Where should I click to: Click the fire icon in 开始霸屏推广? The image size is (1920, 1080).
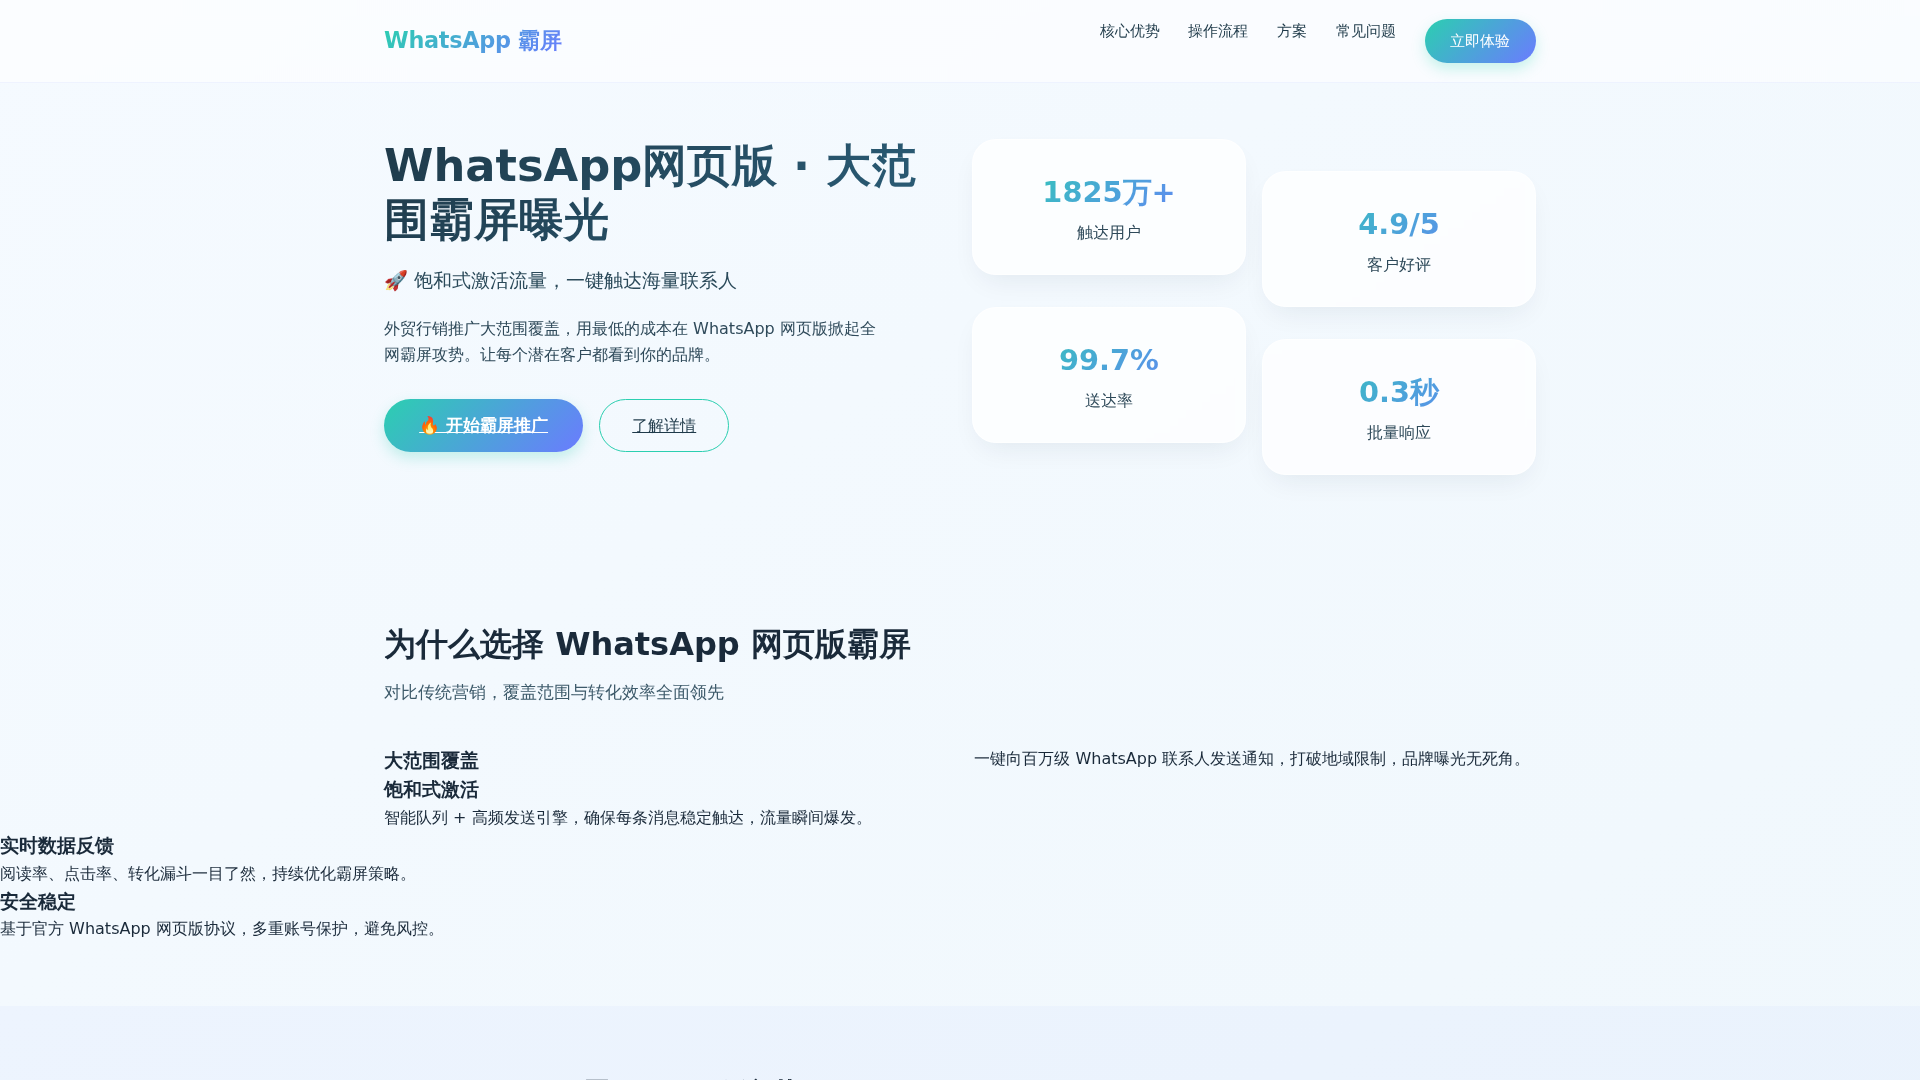point(429,425)
